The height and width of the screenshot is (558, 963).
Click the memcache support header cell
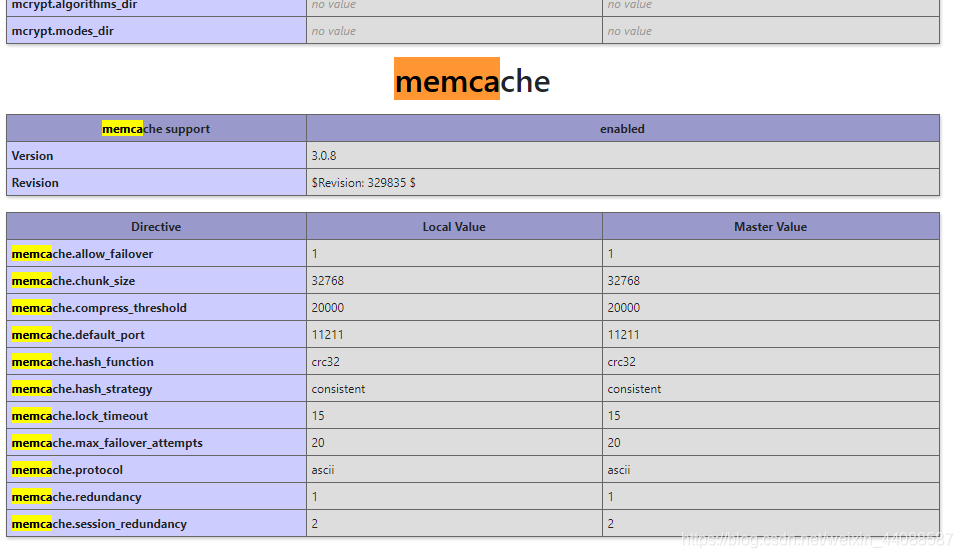[x=156, y=129]
